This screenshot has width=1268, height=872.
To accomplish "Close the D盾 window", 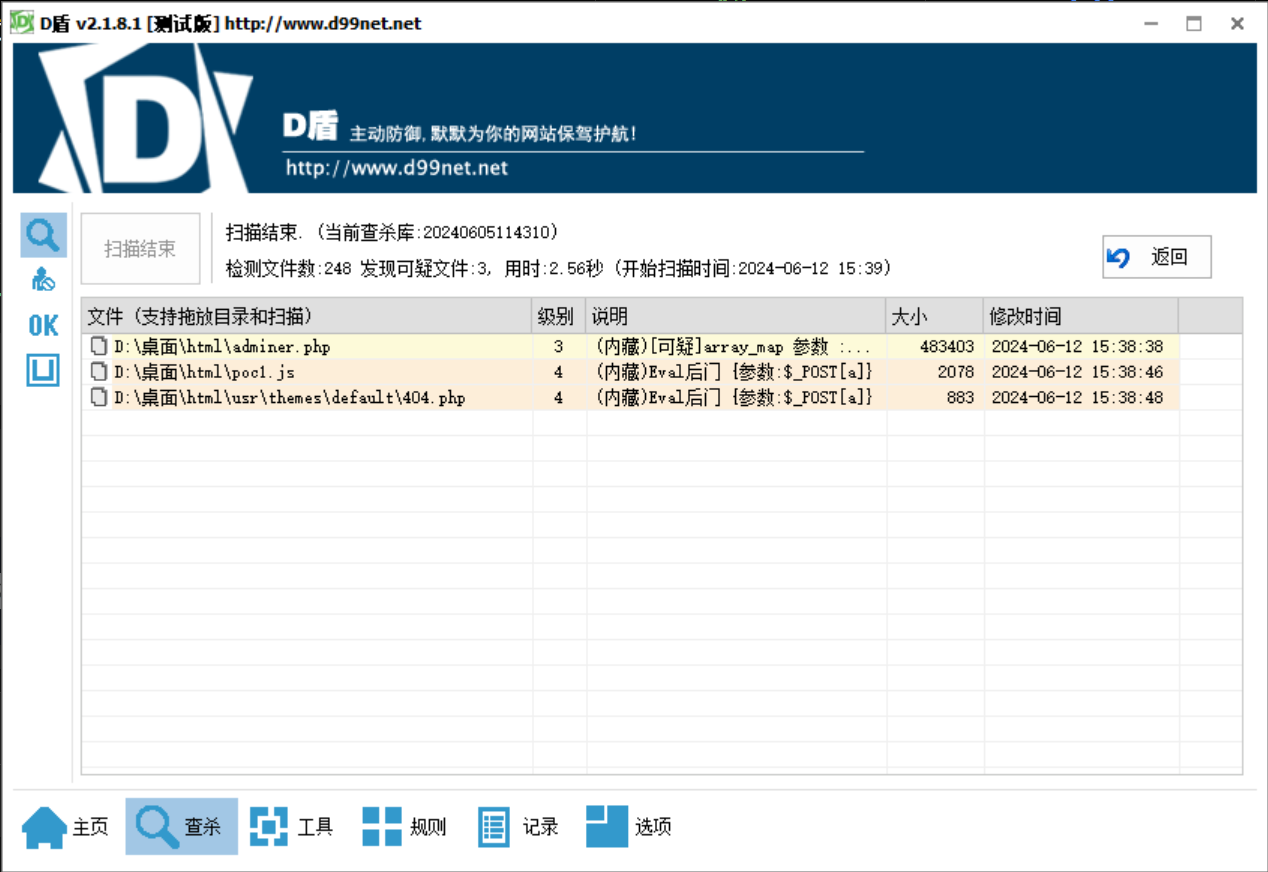I will click(1238, 23).
